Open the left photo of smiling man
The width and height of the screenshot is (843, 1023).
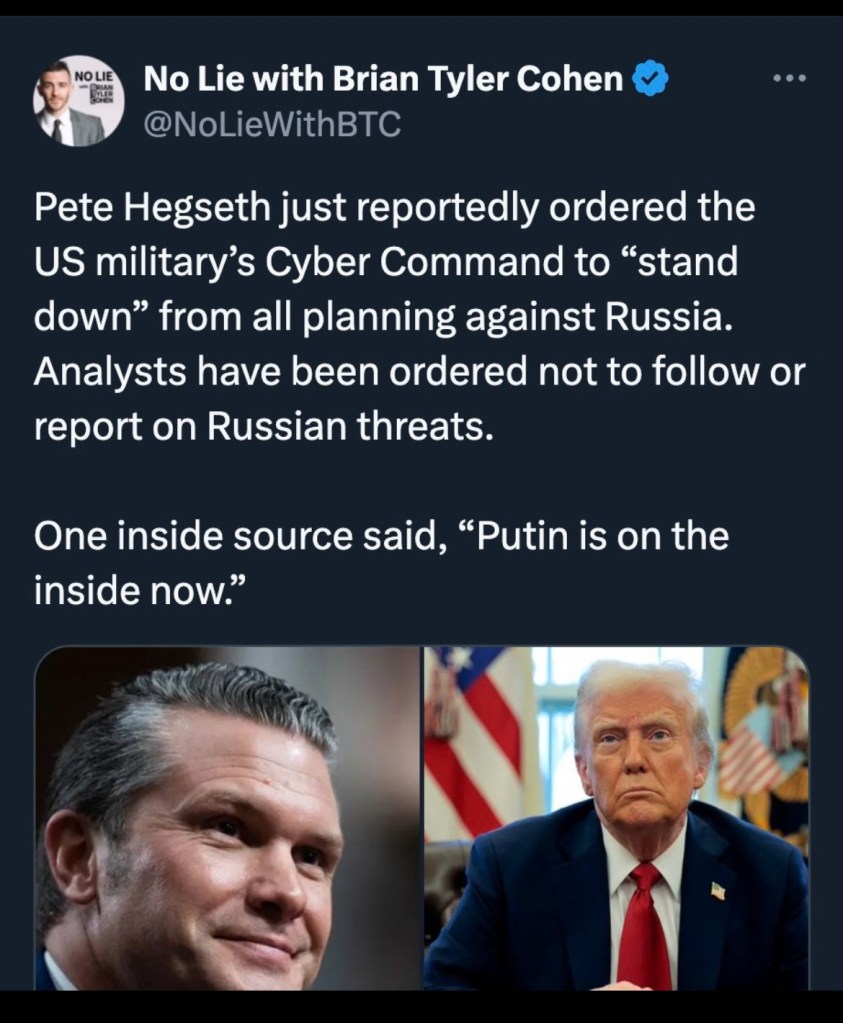[228, 818]
